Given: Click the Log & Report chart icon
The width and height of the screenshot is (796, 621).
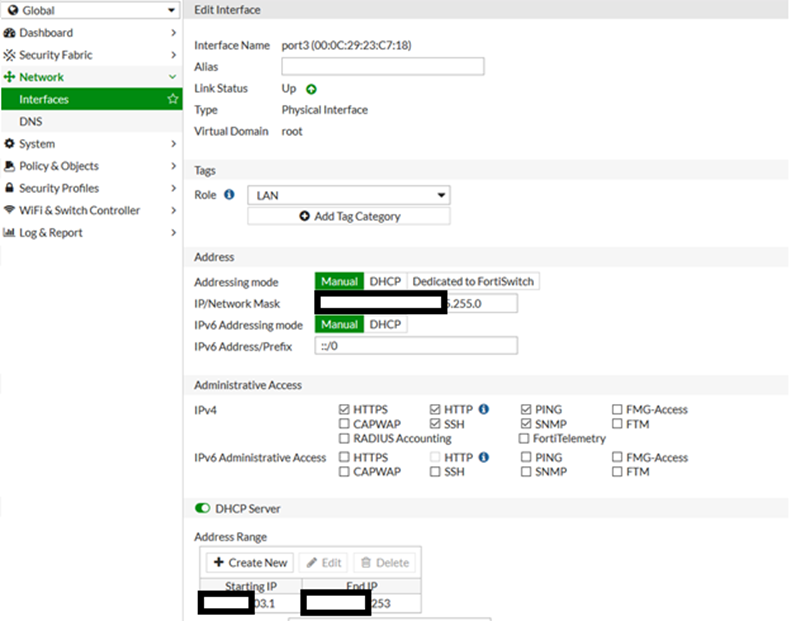Looking at the screenshot, I should click(x=10, y=233).
